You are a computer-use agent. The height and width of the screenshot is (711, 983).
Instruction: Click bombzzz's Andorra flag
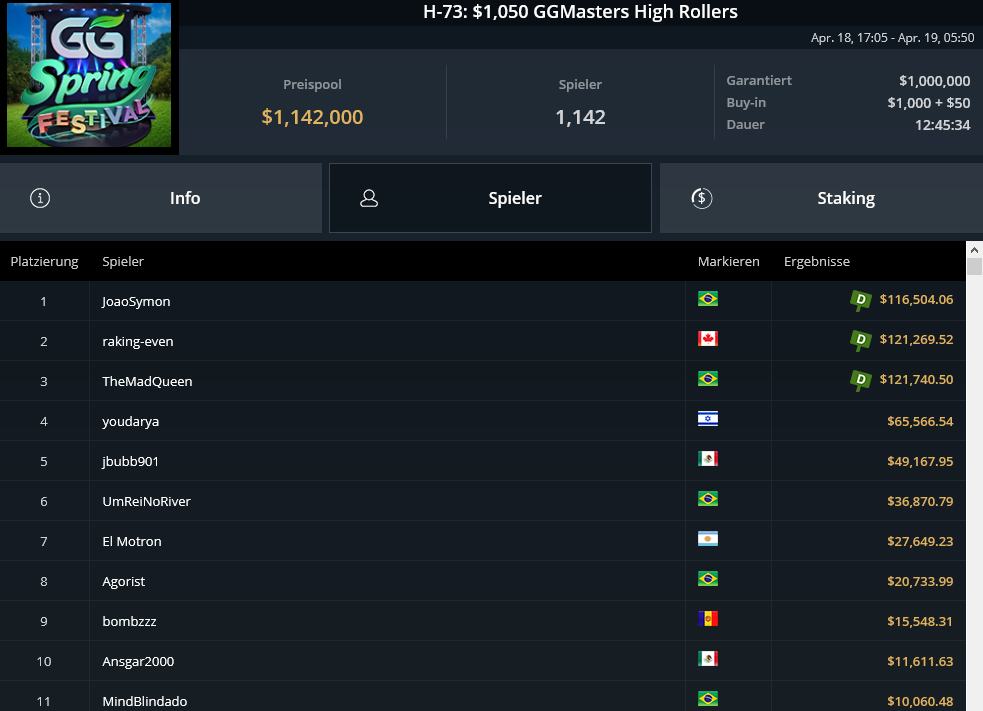[x=708, y=619]
